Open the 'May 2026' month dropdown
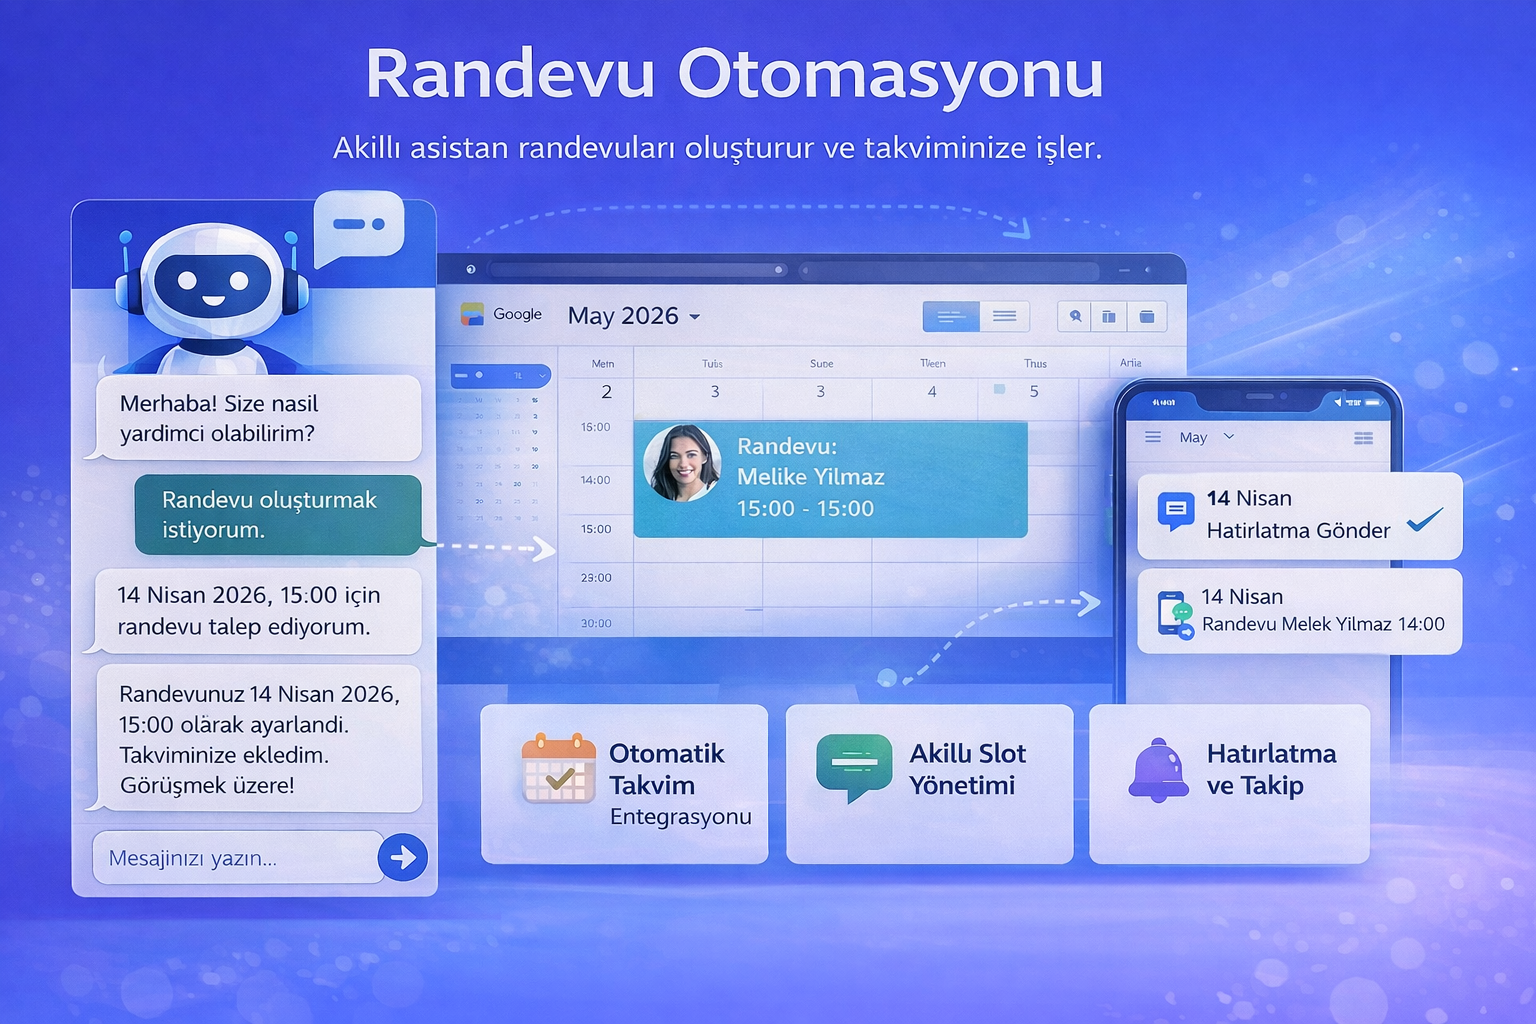The image size is (1536, 1024). (634, 316)
